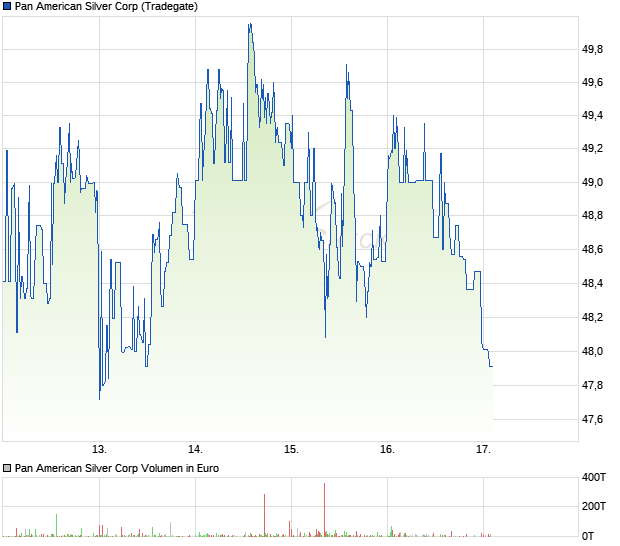Click the 200T volume axis label
The image size is (620, 546).
[594, 506]
